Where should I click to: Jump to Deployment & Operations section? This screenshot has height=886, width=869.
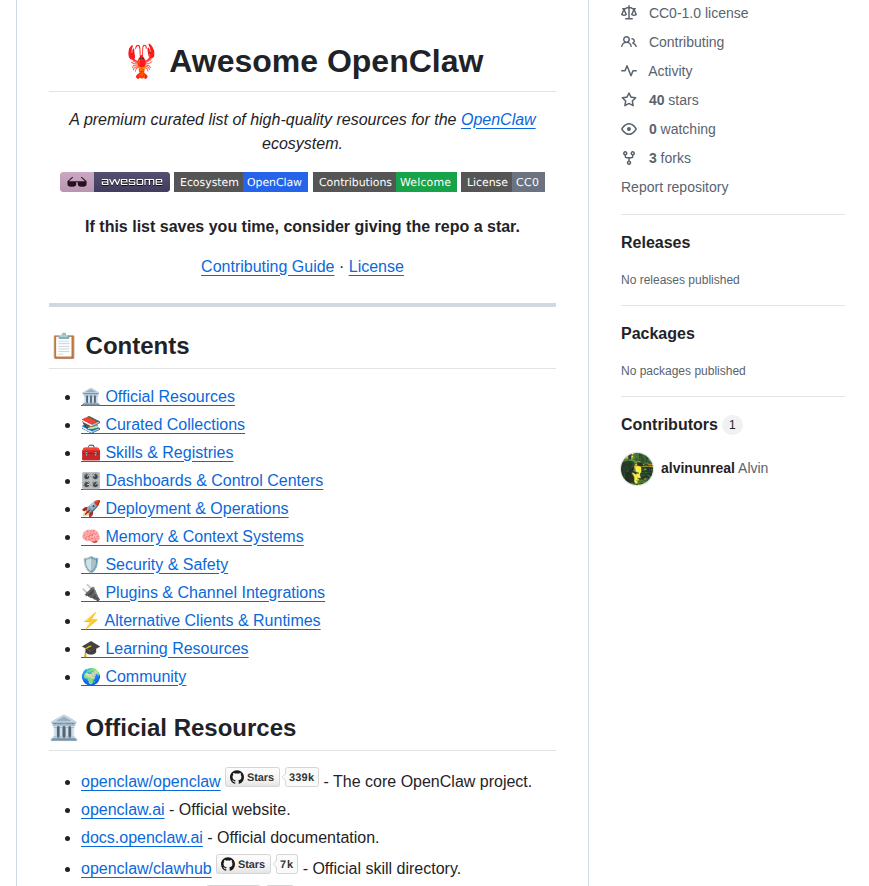[185, 509]
